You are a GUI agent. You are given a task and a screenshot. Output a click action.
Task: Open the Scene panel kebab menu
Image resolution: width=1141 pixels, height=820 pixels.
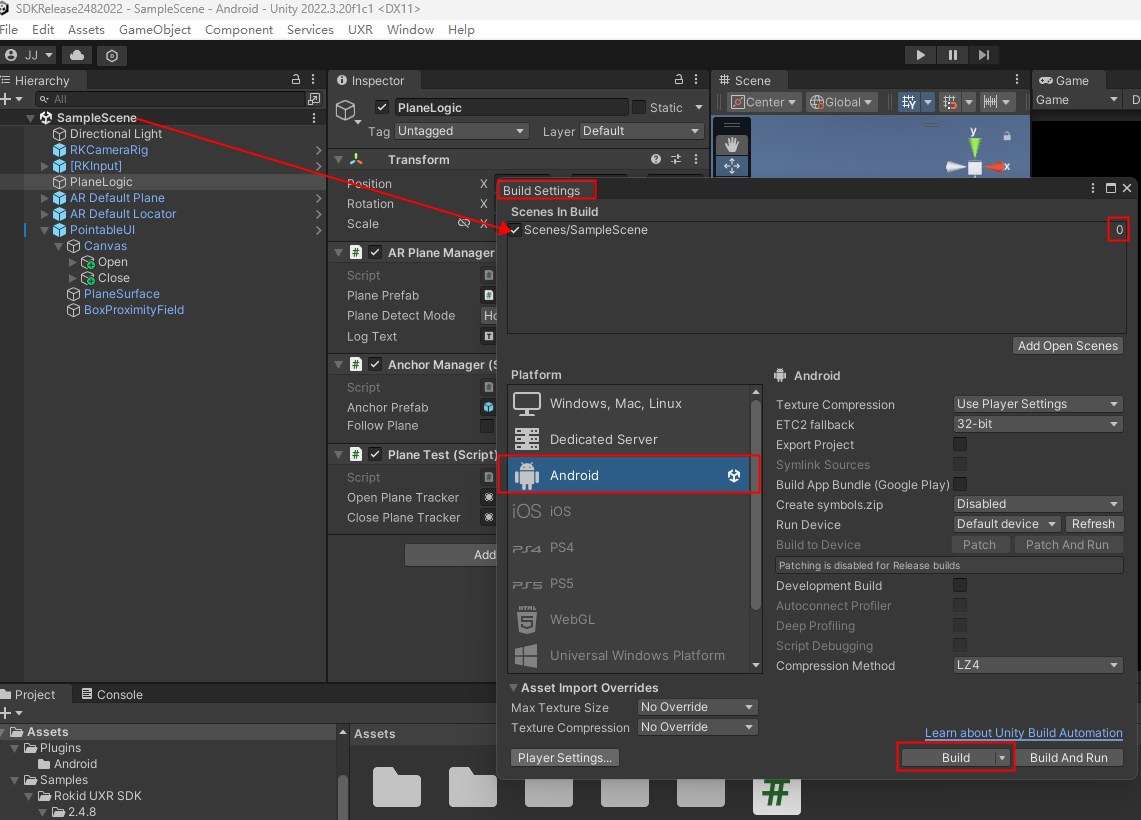[1017, 79]
